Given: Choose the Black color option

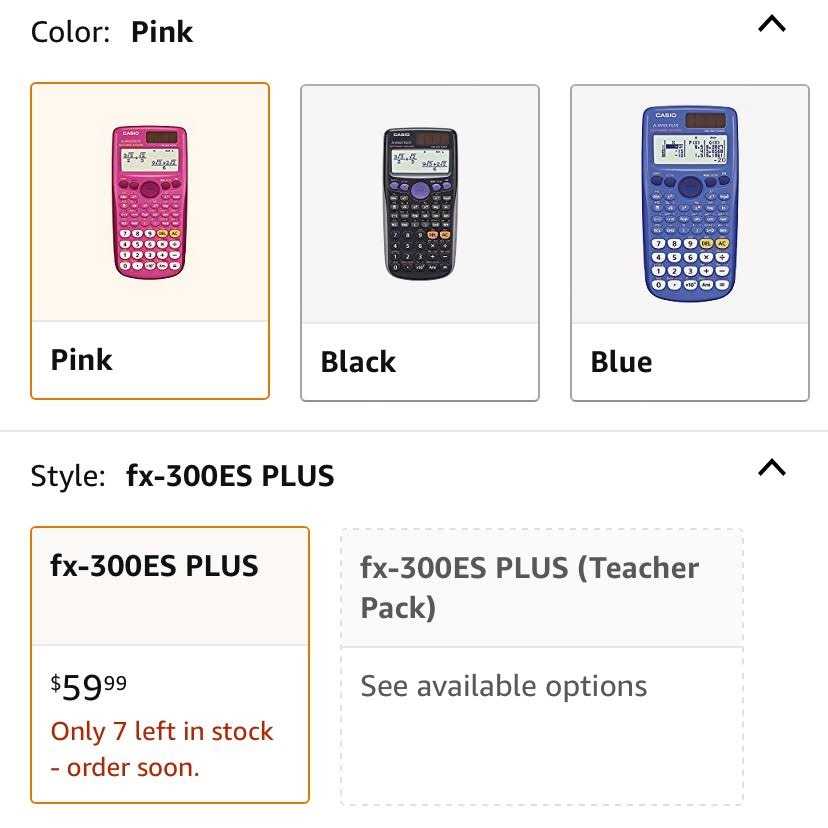Looking at the screenshot, I should (420, 243).
